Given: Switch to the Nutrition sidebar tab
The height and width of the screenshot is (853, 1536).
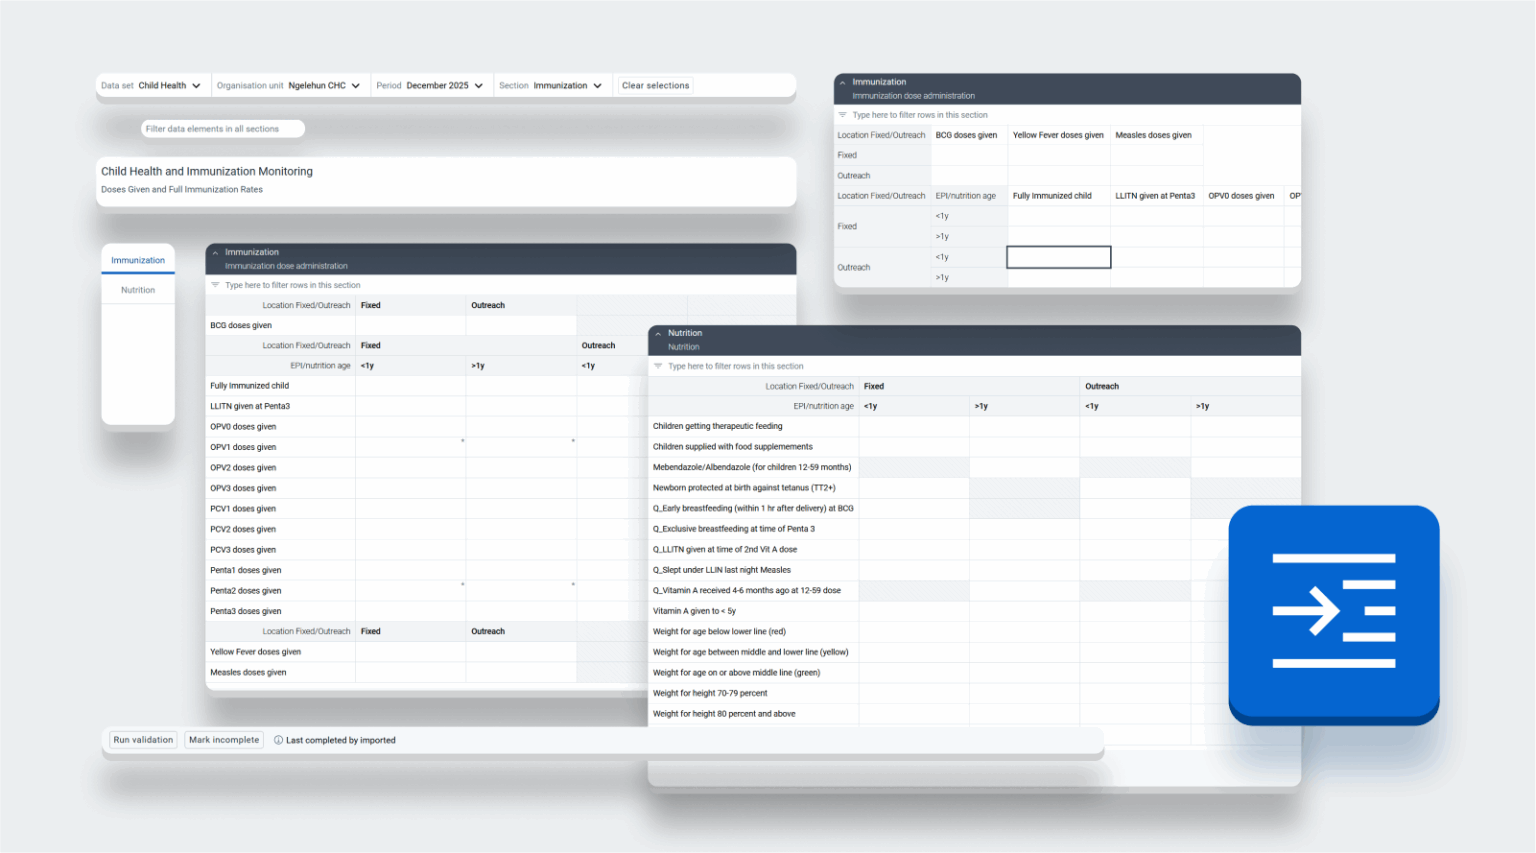Looking at the screenshot, I should [137, 290].
